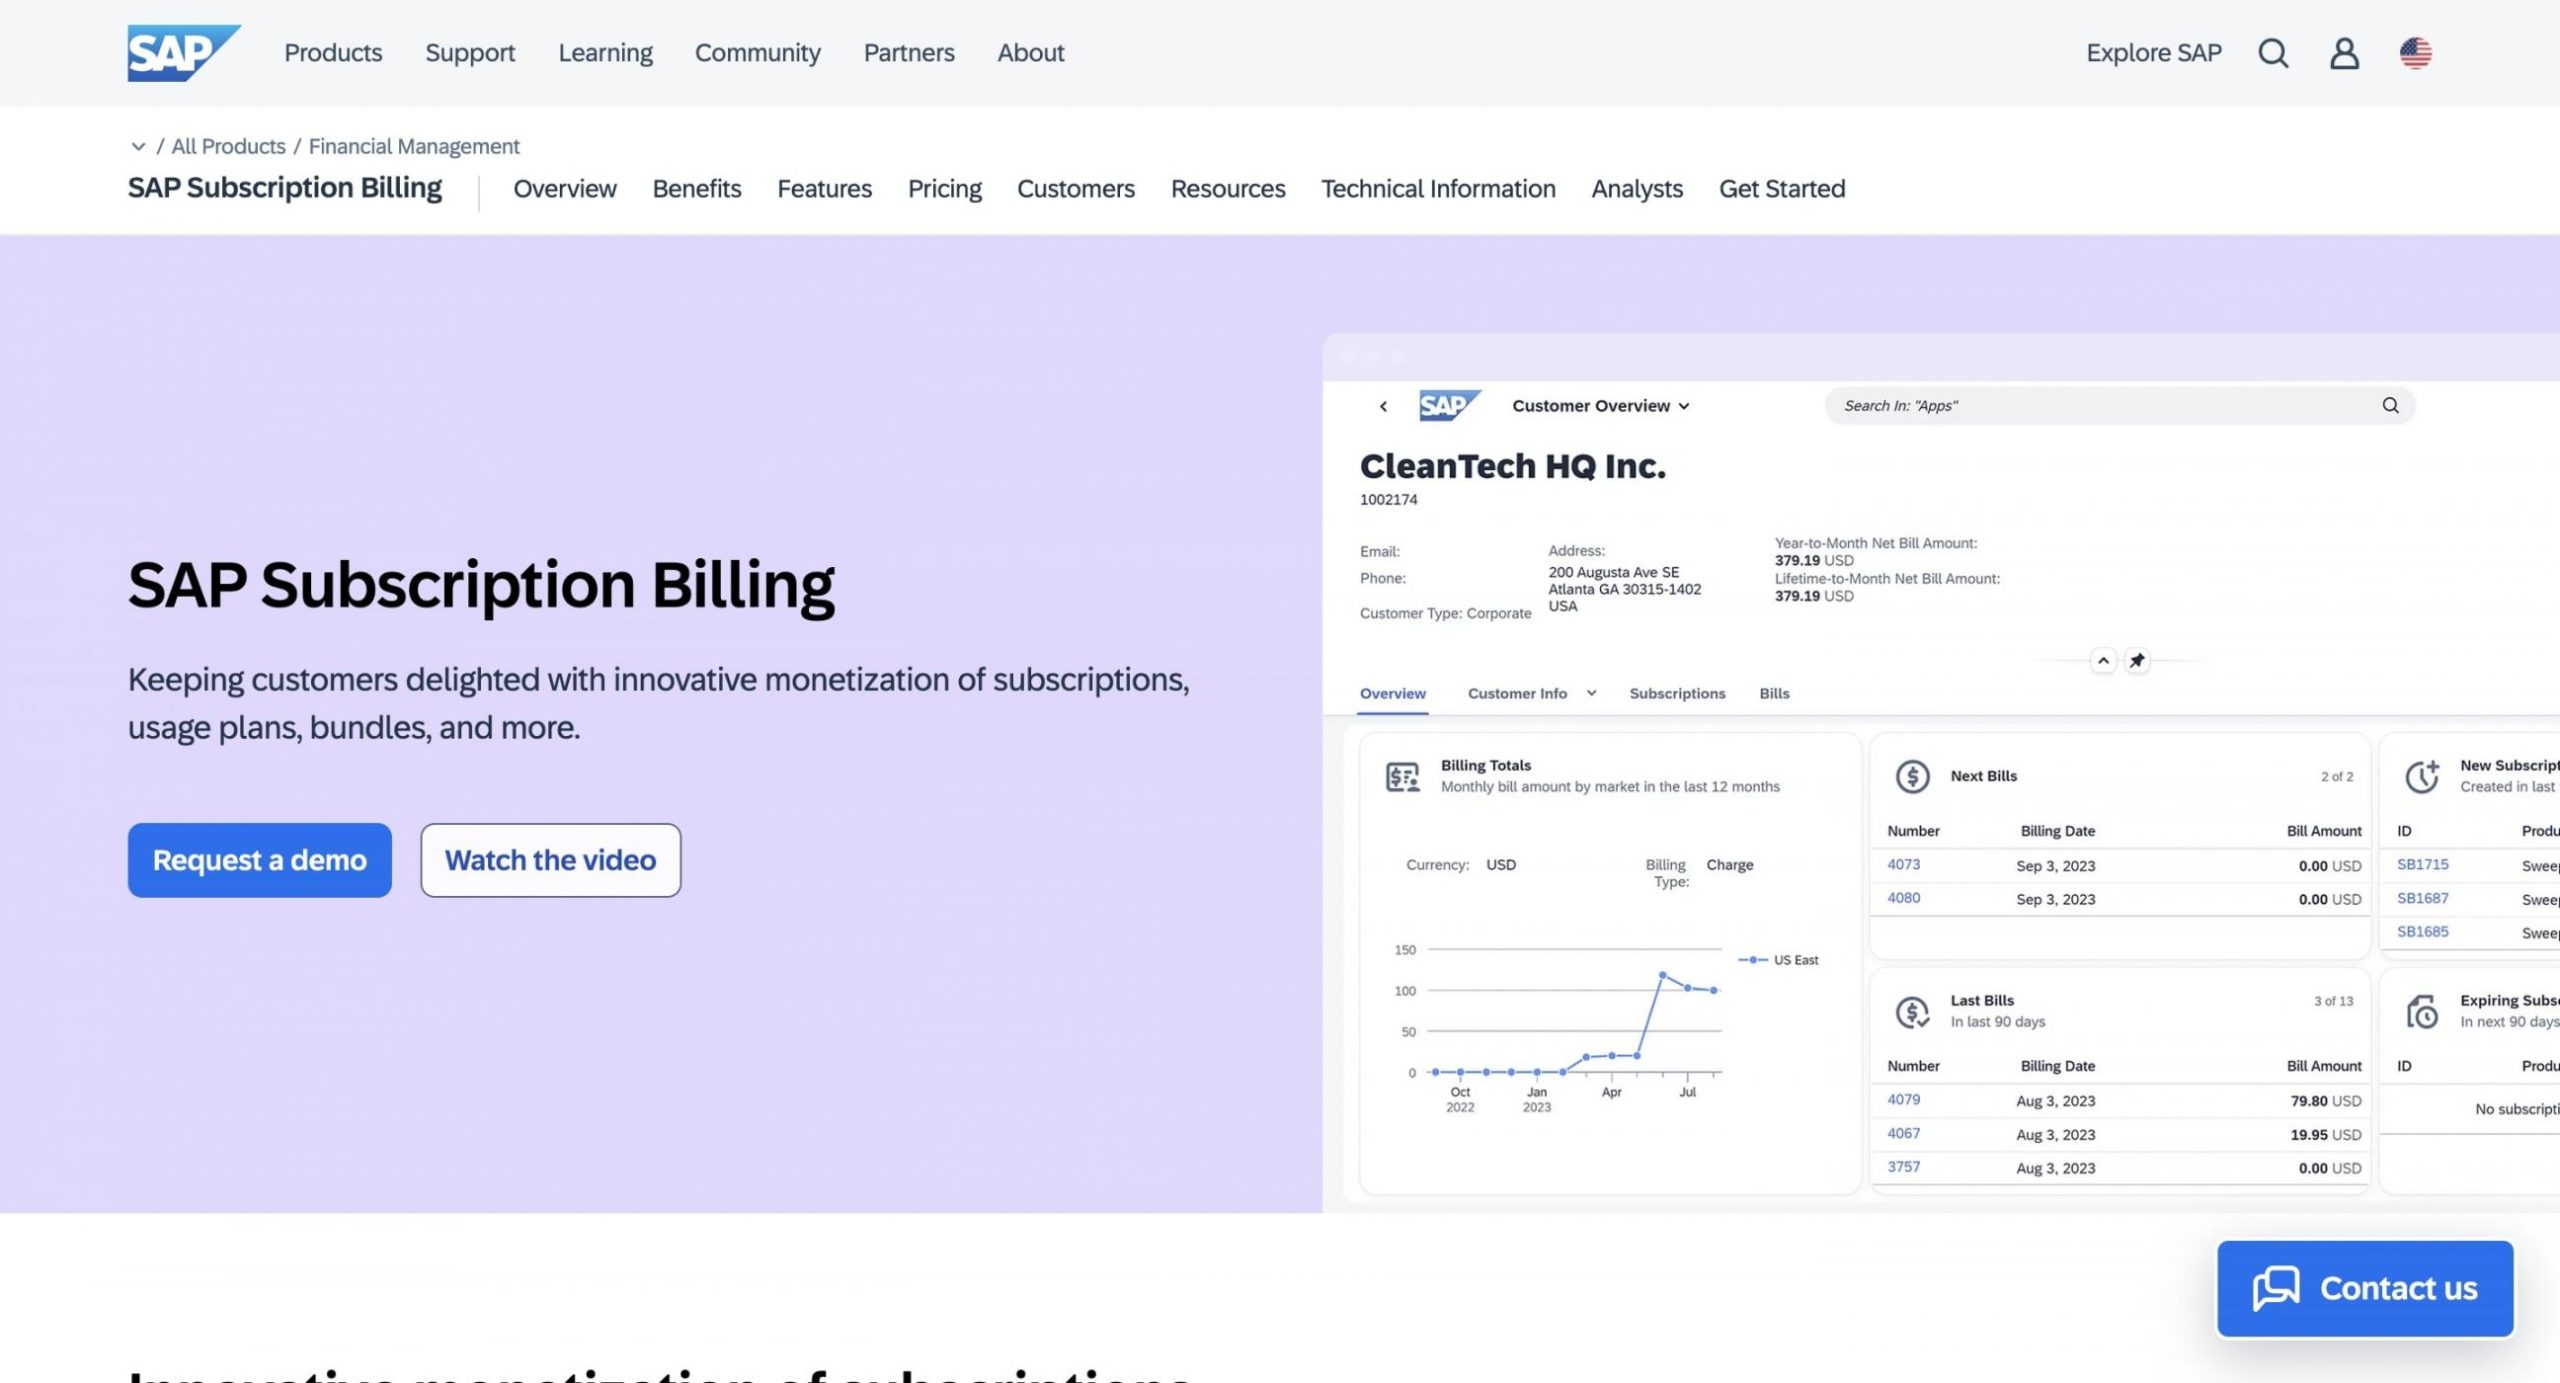The width and height of the screenshot is (2560, 1383).
Task: Go to Financial Management breadcrumb
Action: coord(414,146)
